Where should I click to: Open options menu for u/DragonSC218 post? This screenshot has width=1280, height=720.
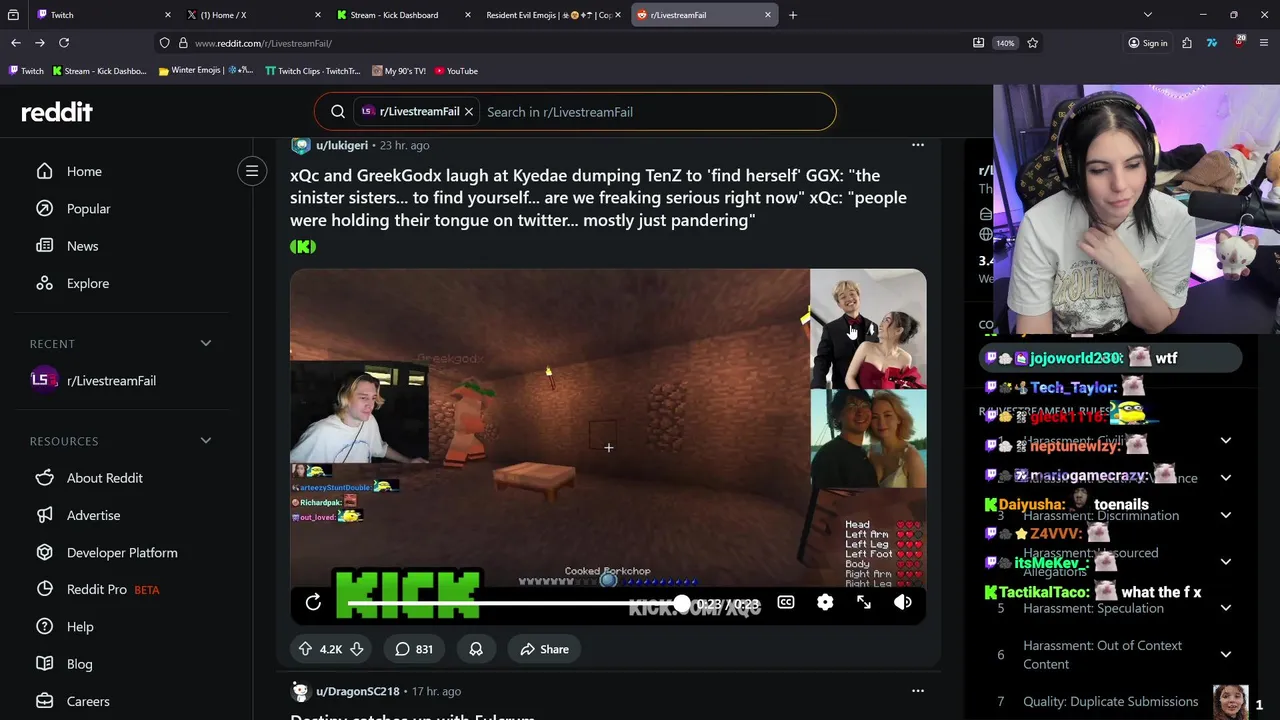coord(917,691)
